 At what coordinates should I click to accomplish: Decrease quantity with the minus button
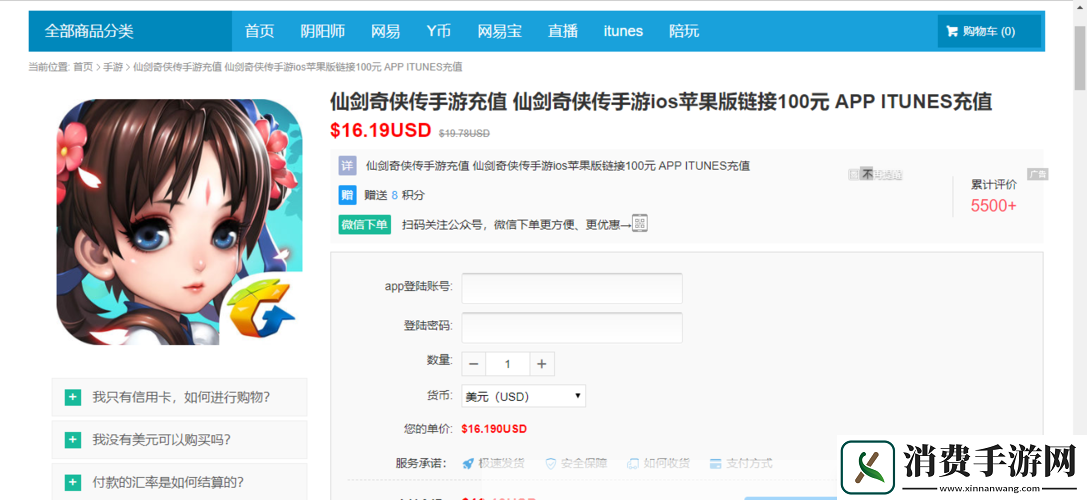pos(473,364)
